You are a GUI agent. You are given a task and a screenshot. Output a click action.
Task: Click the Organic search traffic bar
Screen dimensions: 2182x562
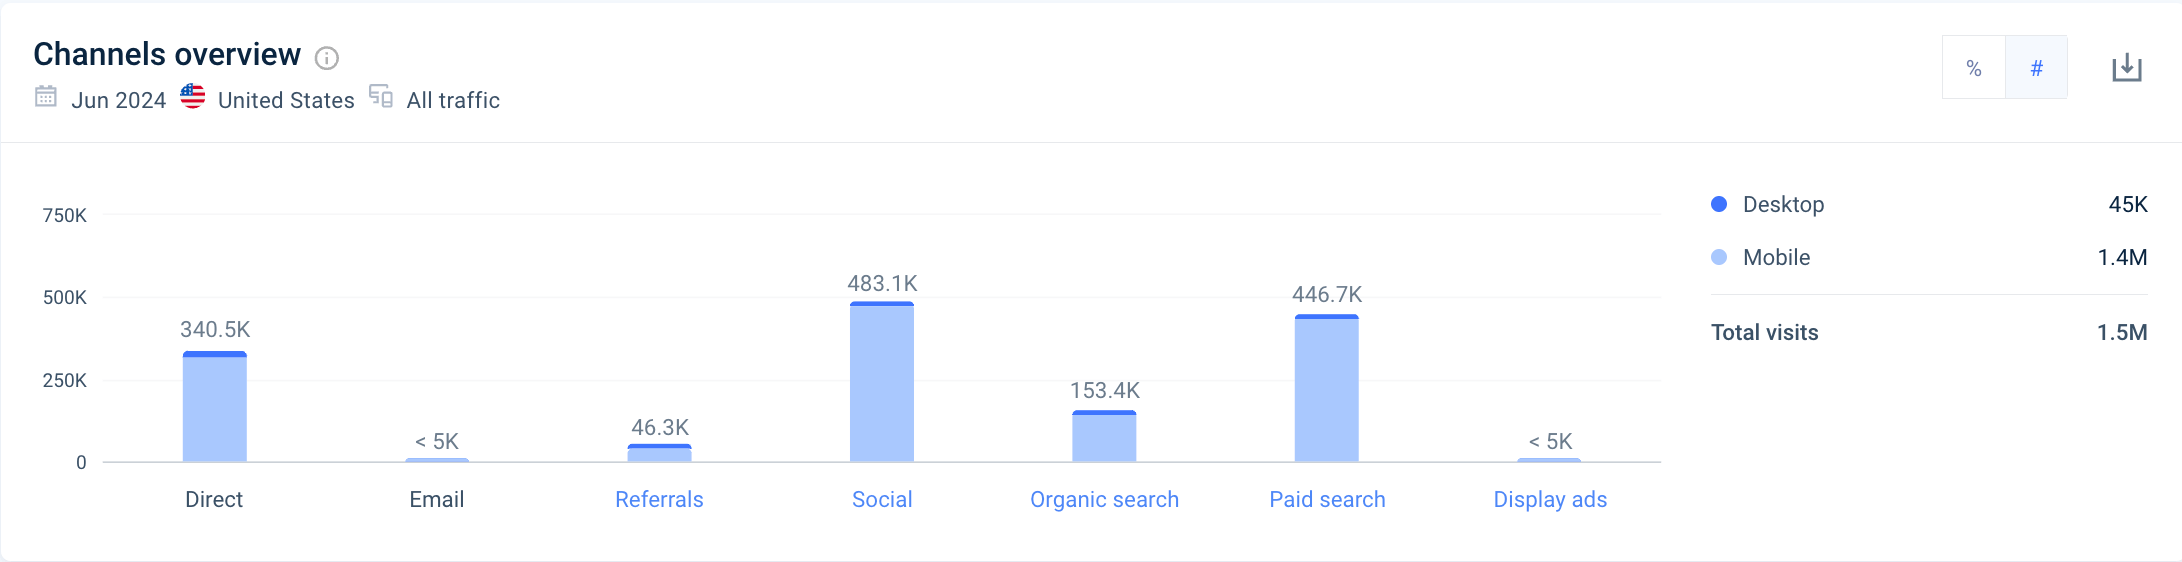tap(1104, 437)
